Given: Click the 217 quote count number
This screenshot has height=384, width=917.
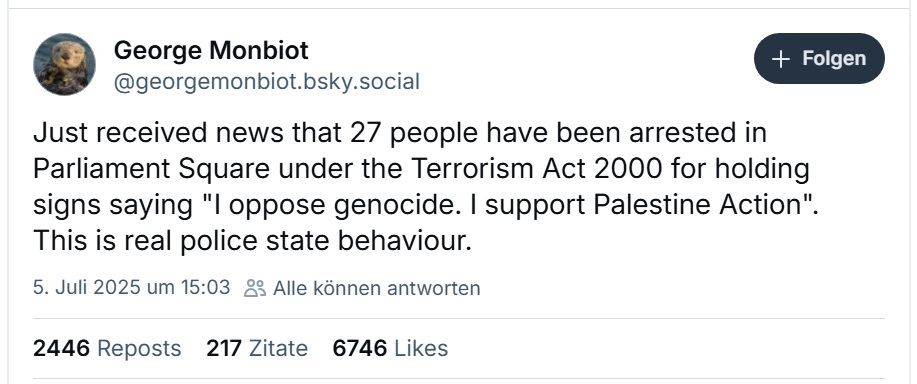Looking at the screenshot, I should click(224, 348).
